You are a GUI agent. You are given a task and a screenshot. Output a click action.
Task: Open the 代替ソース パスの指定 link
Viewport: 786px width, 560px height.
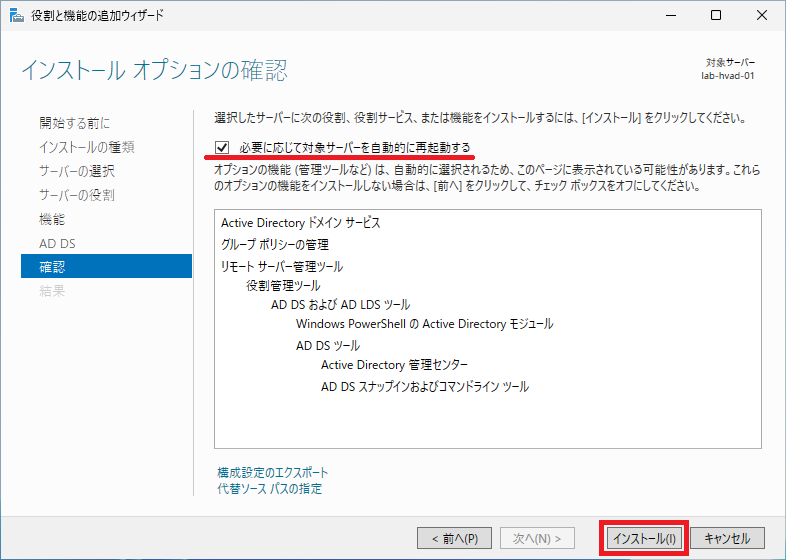270,488
